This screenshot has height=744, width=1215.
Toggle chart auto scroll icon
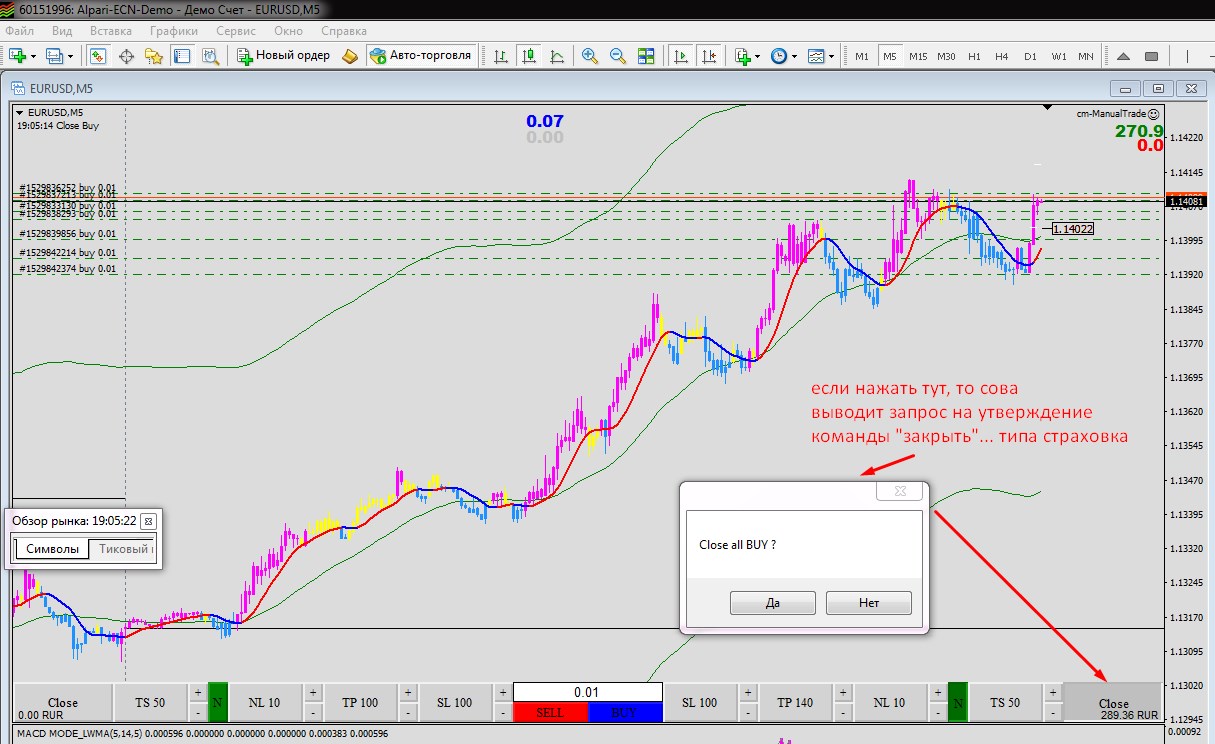682,56
